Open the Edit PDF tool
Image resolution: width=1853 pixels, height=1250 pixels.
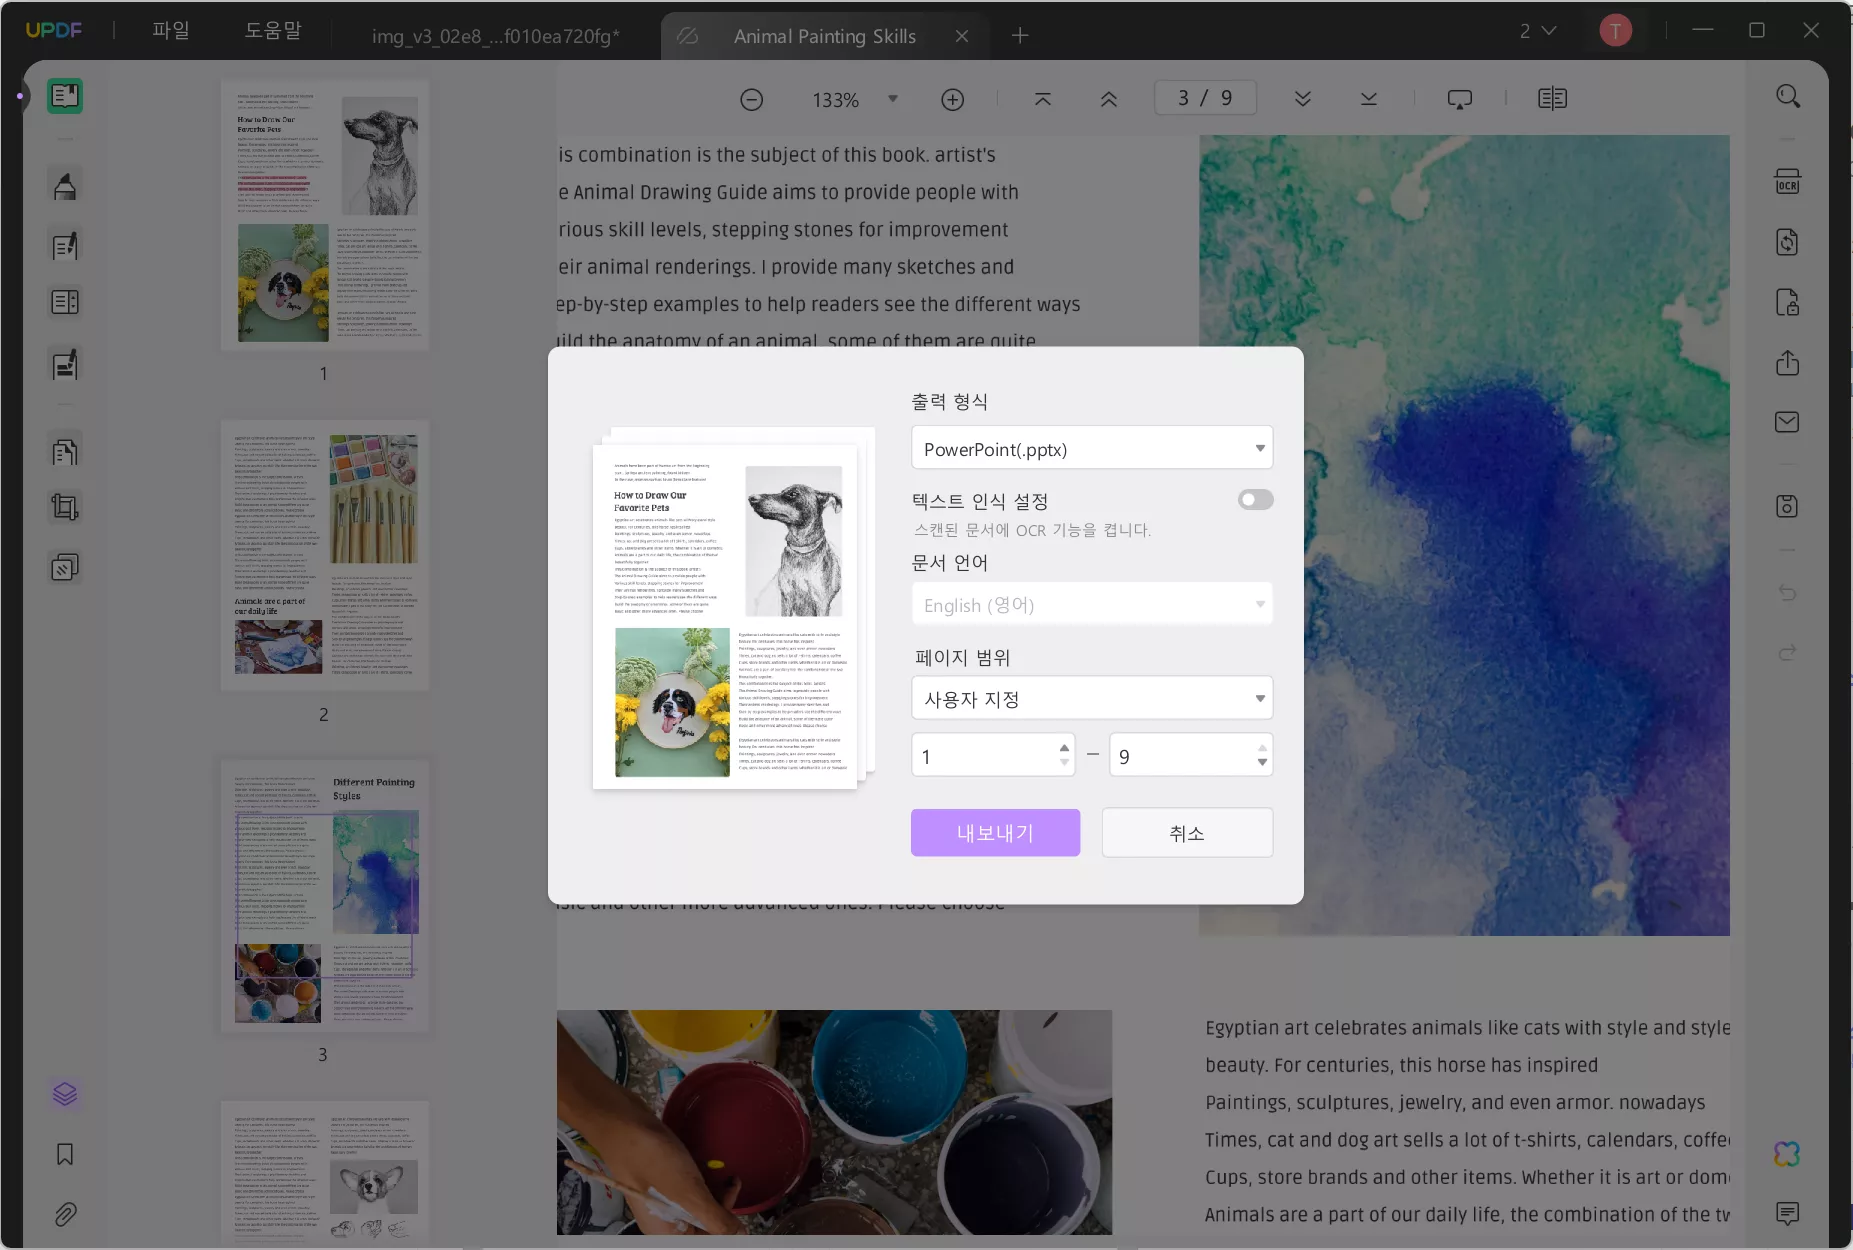click(65, 246)
